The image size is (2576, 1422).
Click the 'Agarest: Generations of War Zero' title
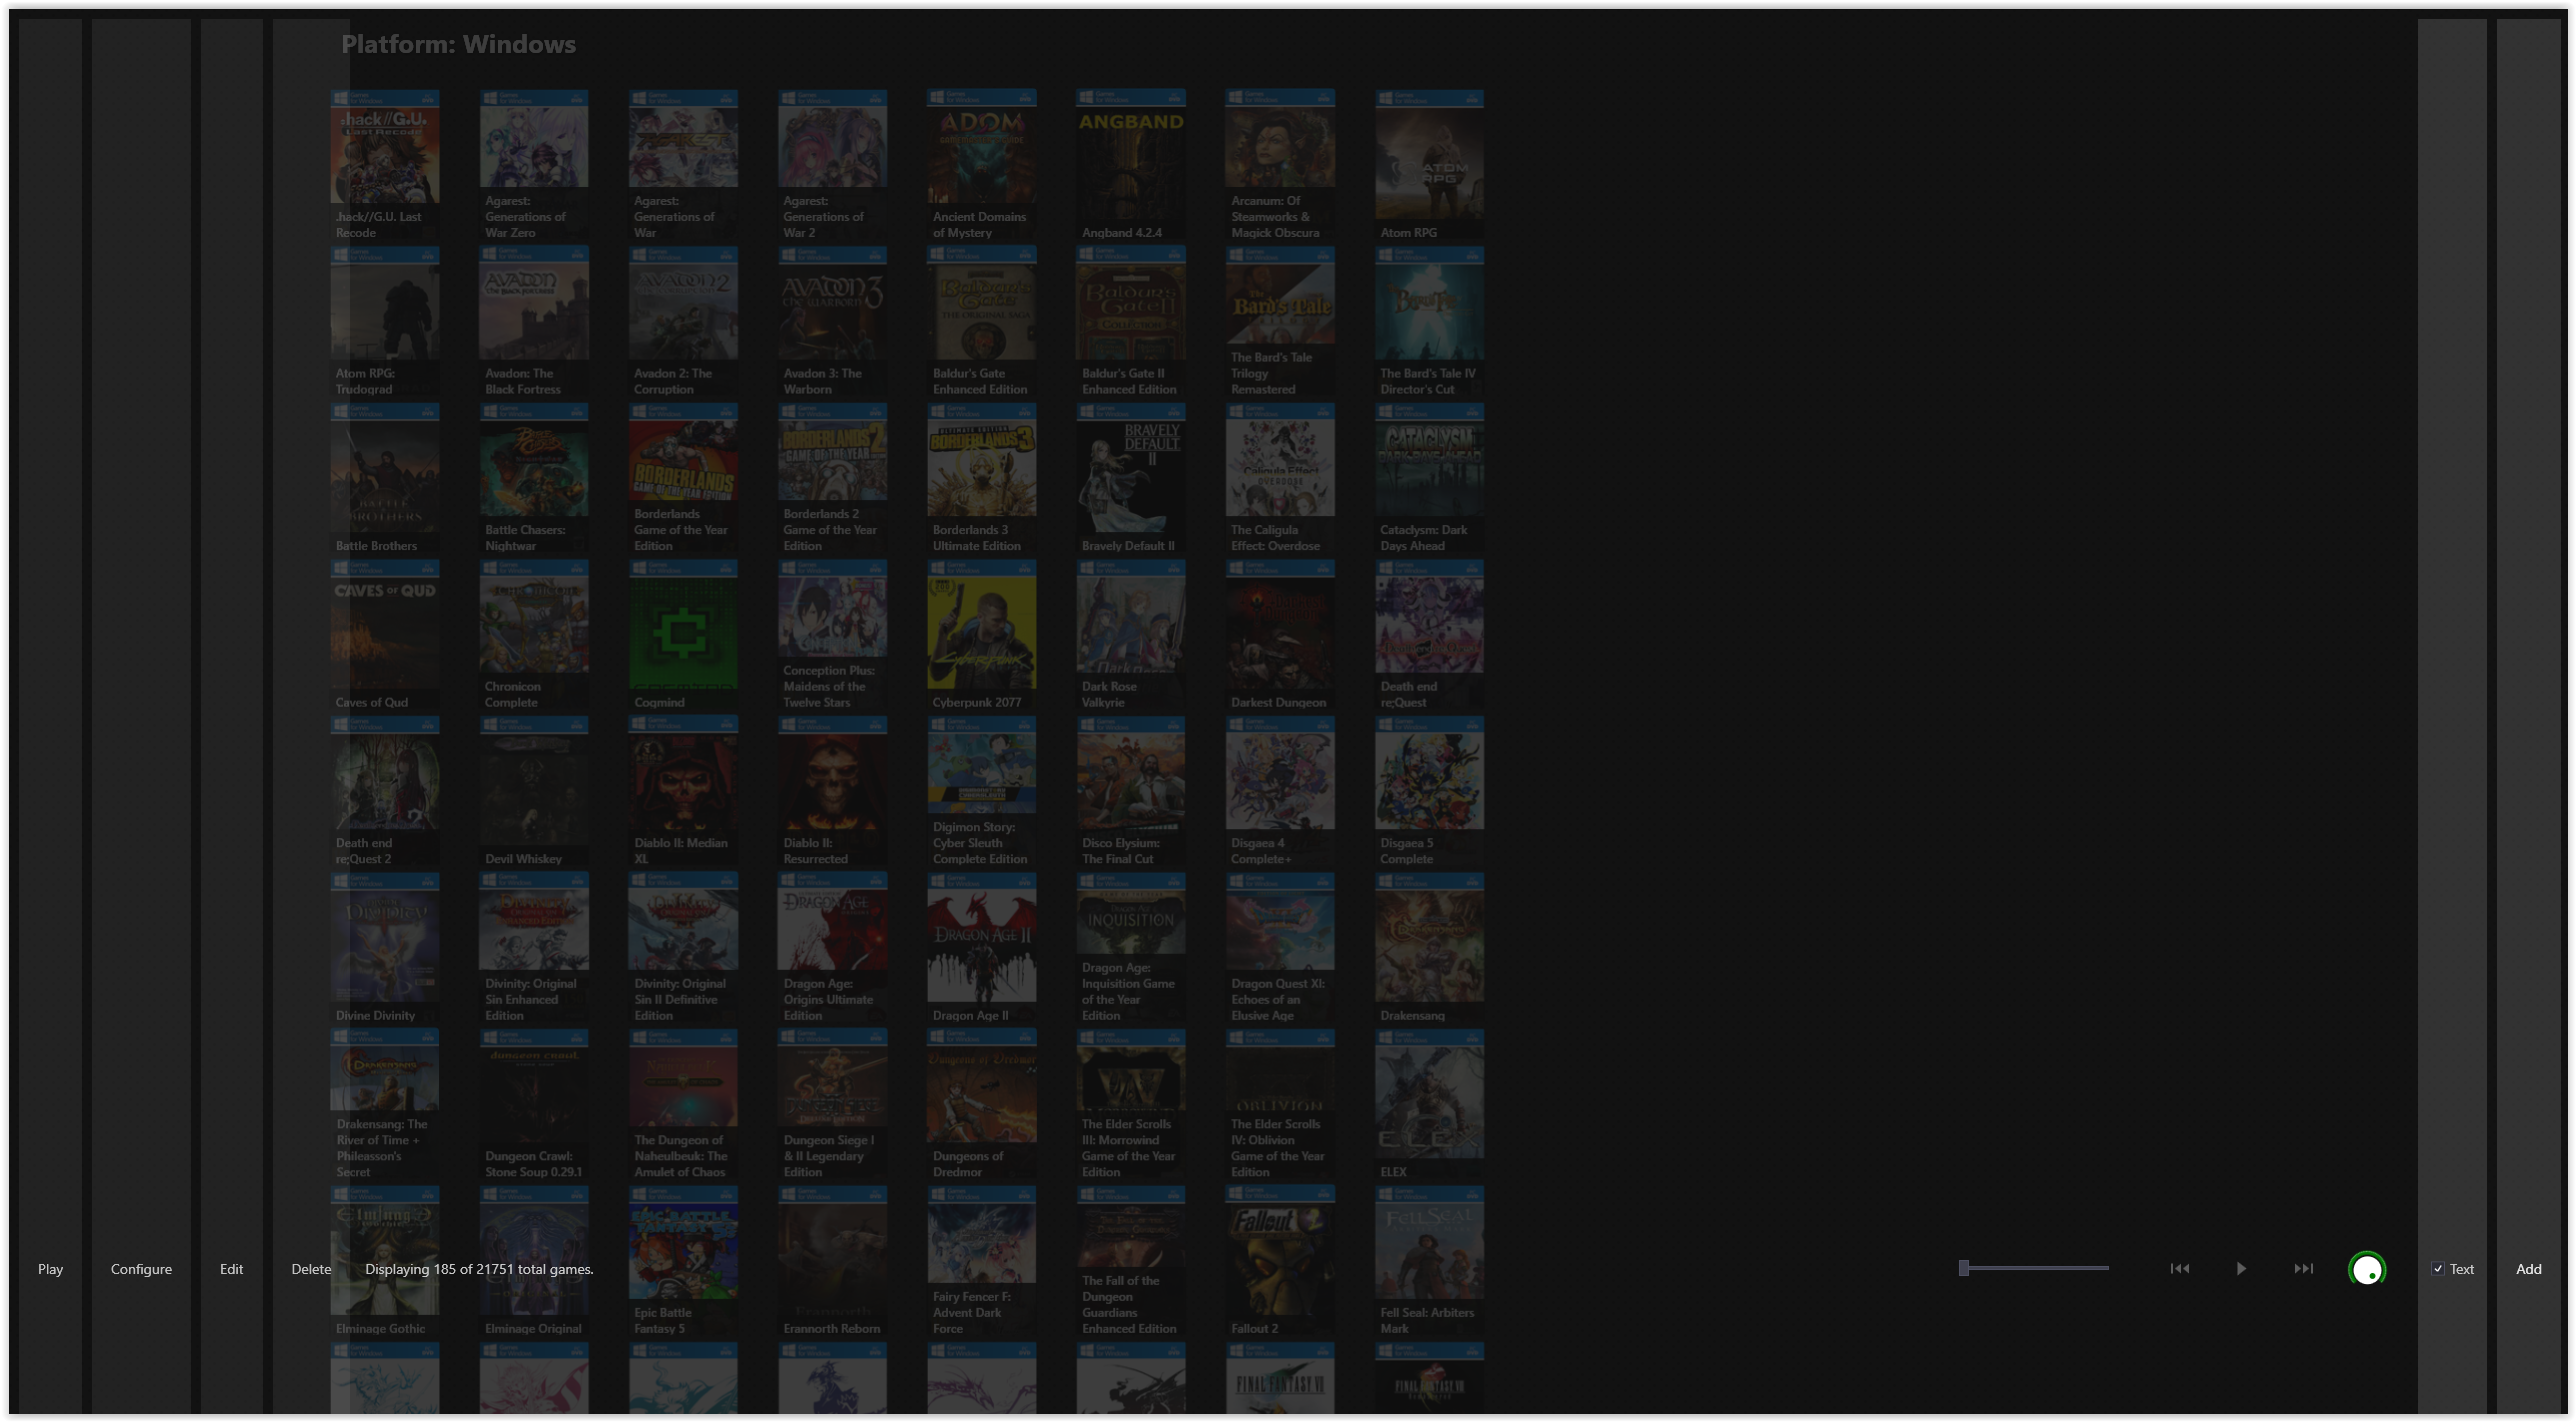(x=525, y=217)
